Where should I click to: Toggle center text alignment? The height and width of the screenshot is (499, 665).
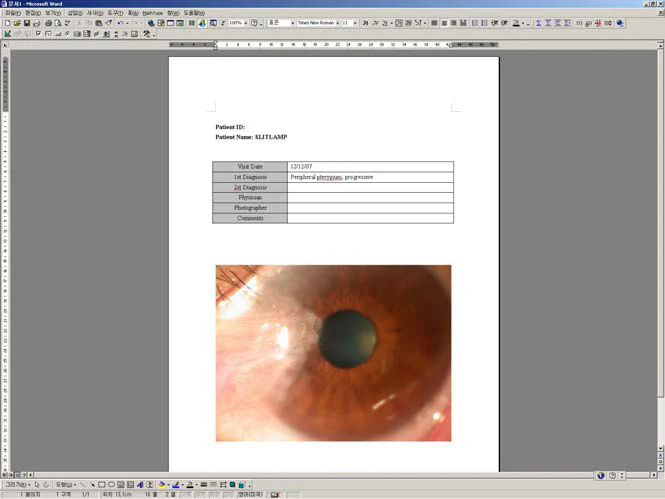[x=443, y=22]
